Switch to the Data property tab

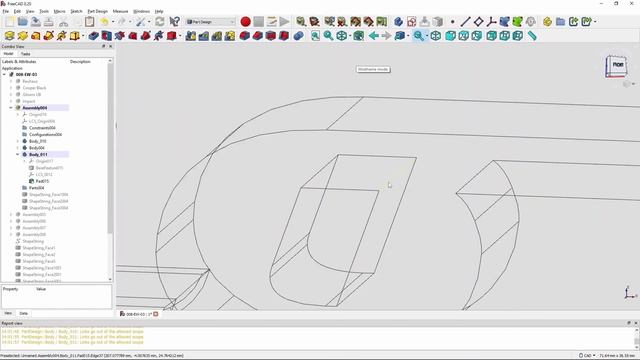pos(23,313)
